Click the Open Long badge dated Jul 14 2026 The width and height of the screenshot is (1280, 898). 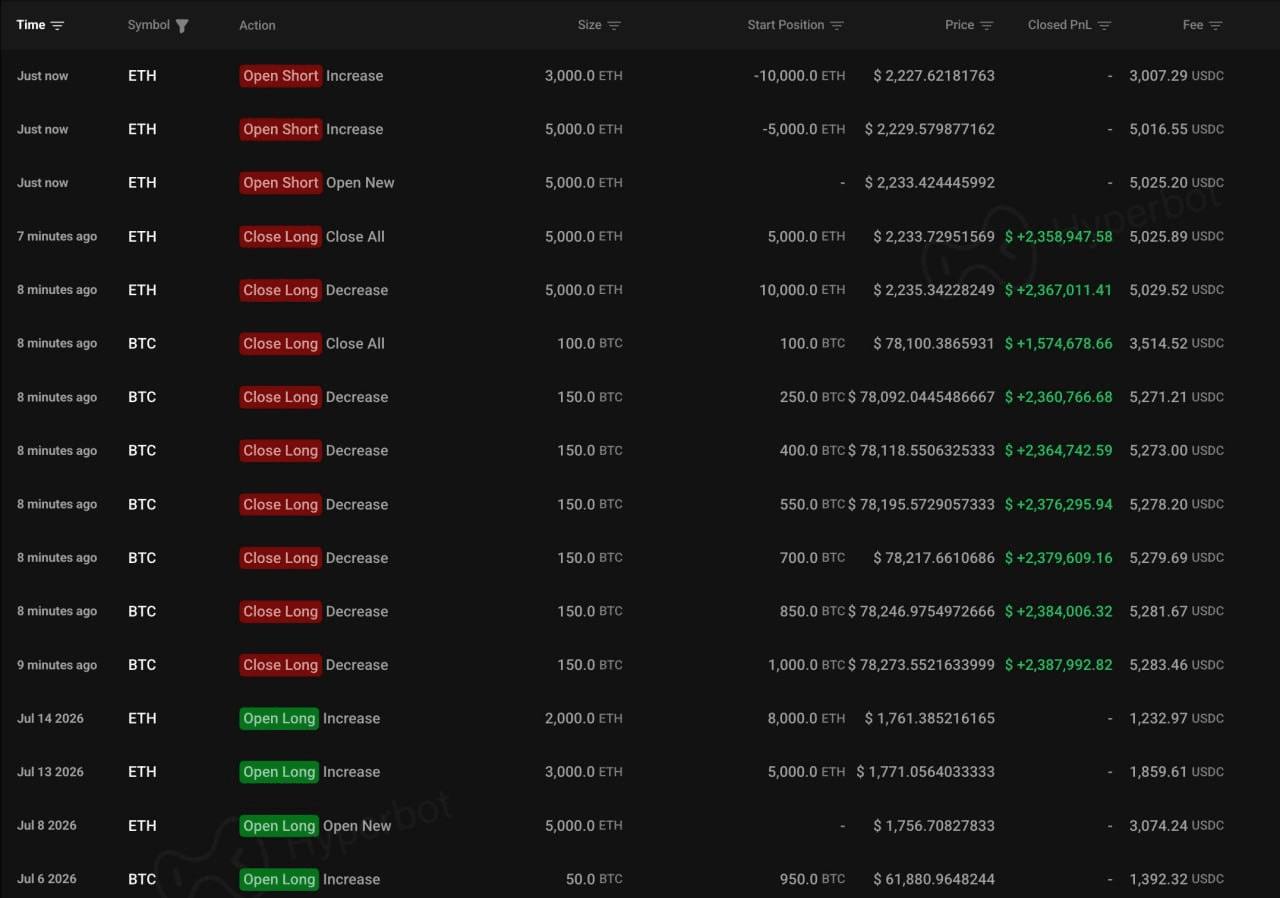pos(279,719)
